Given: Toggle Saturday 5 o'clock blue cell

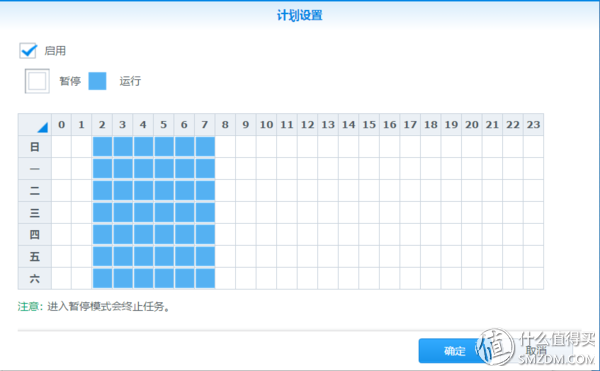Looking at the screenshot, I should click(x=164, y=278).
